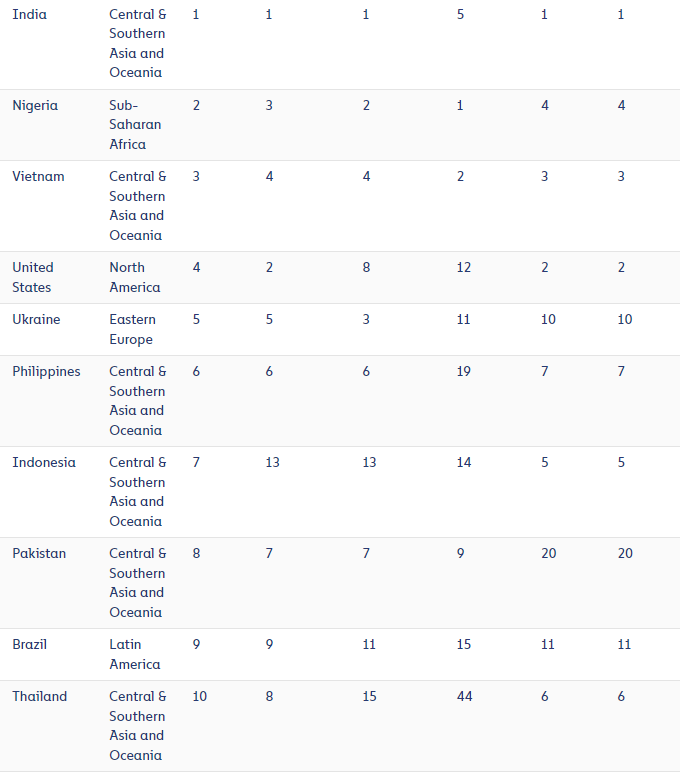680x774 pixels.
Task: Select the Philippines country cell
Action: [x=46, y=371]
